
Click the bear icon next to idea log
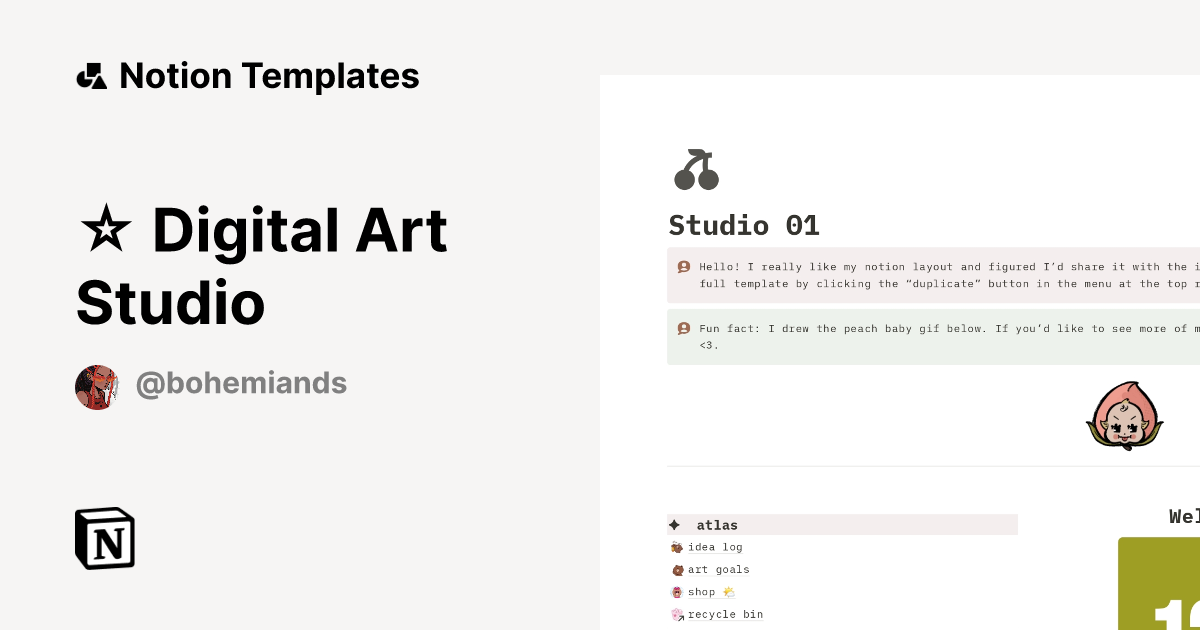[x=677, y=547]
